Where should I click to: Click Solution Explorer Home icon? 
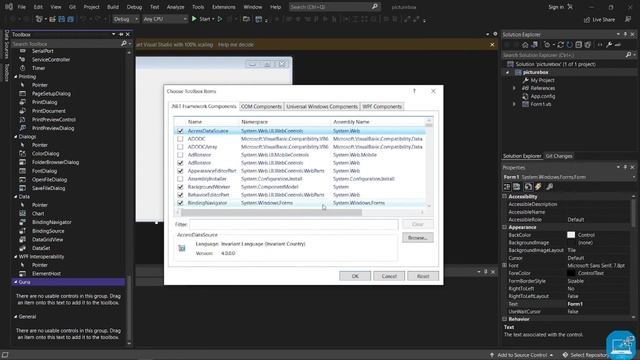click(x=525, y=45)
